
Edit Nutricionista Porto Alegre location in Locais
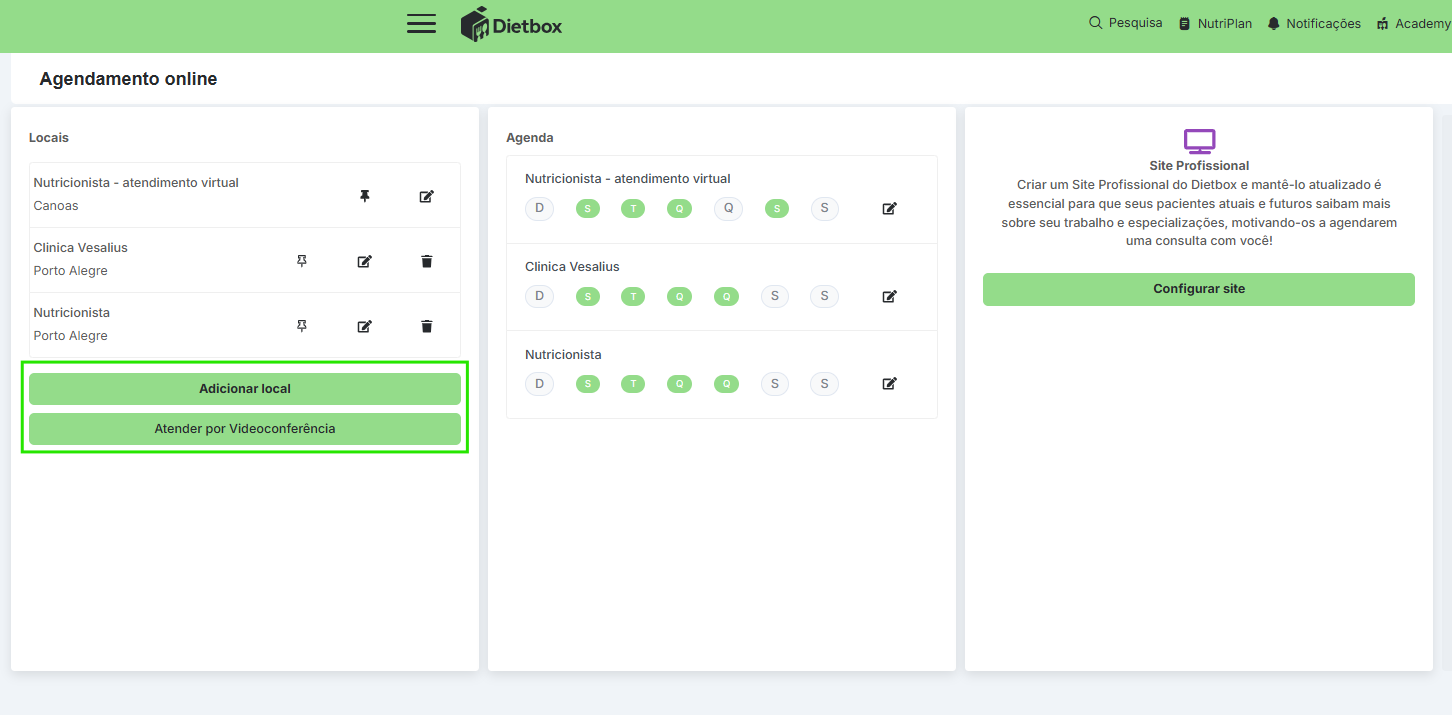(365, 326)
